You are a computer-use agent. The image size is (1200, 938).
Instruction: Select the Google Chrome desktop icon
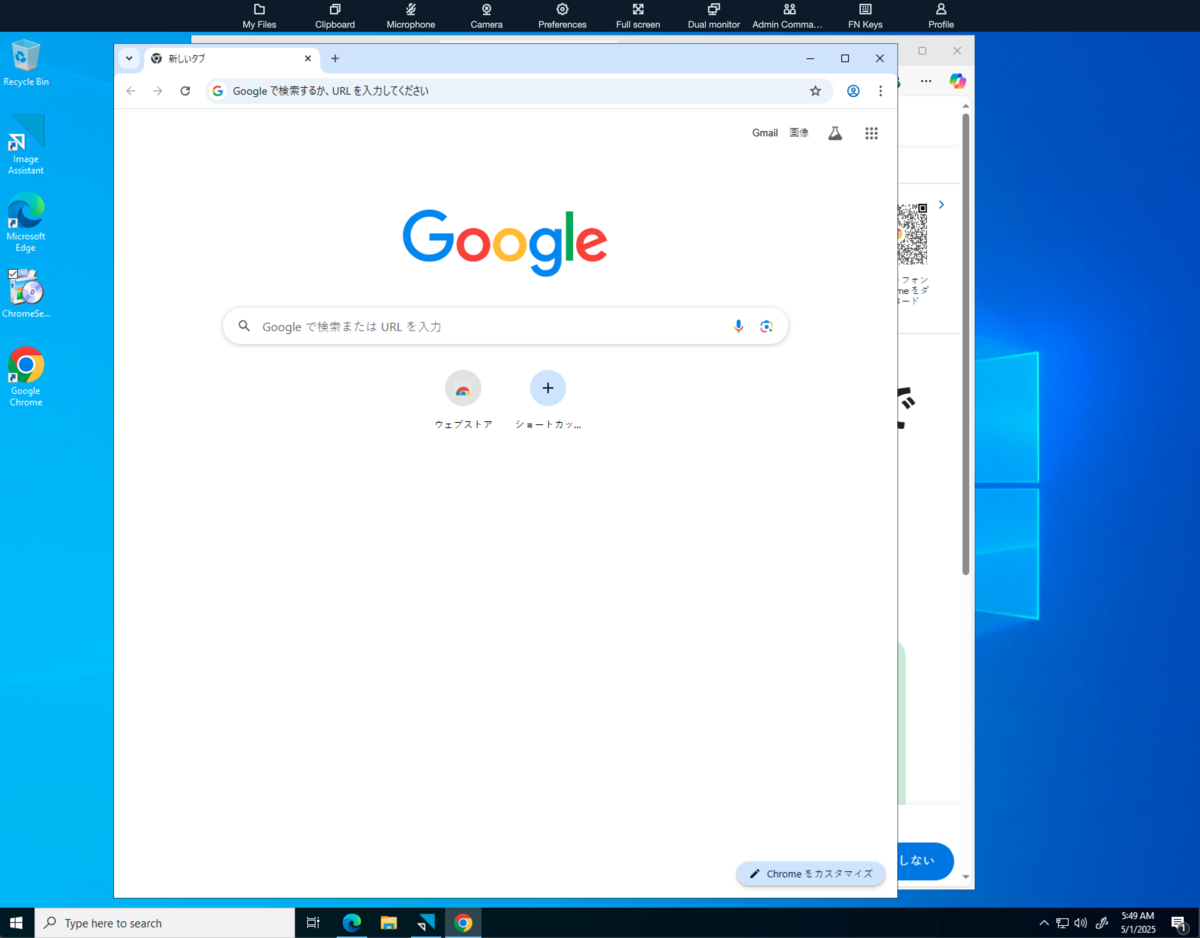[x=26, y=377]
